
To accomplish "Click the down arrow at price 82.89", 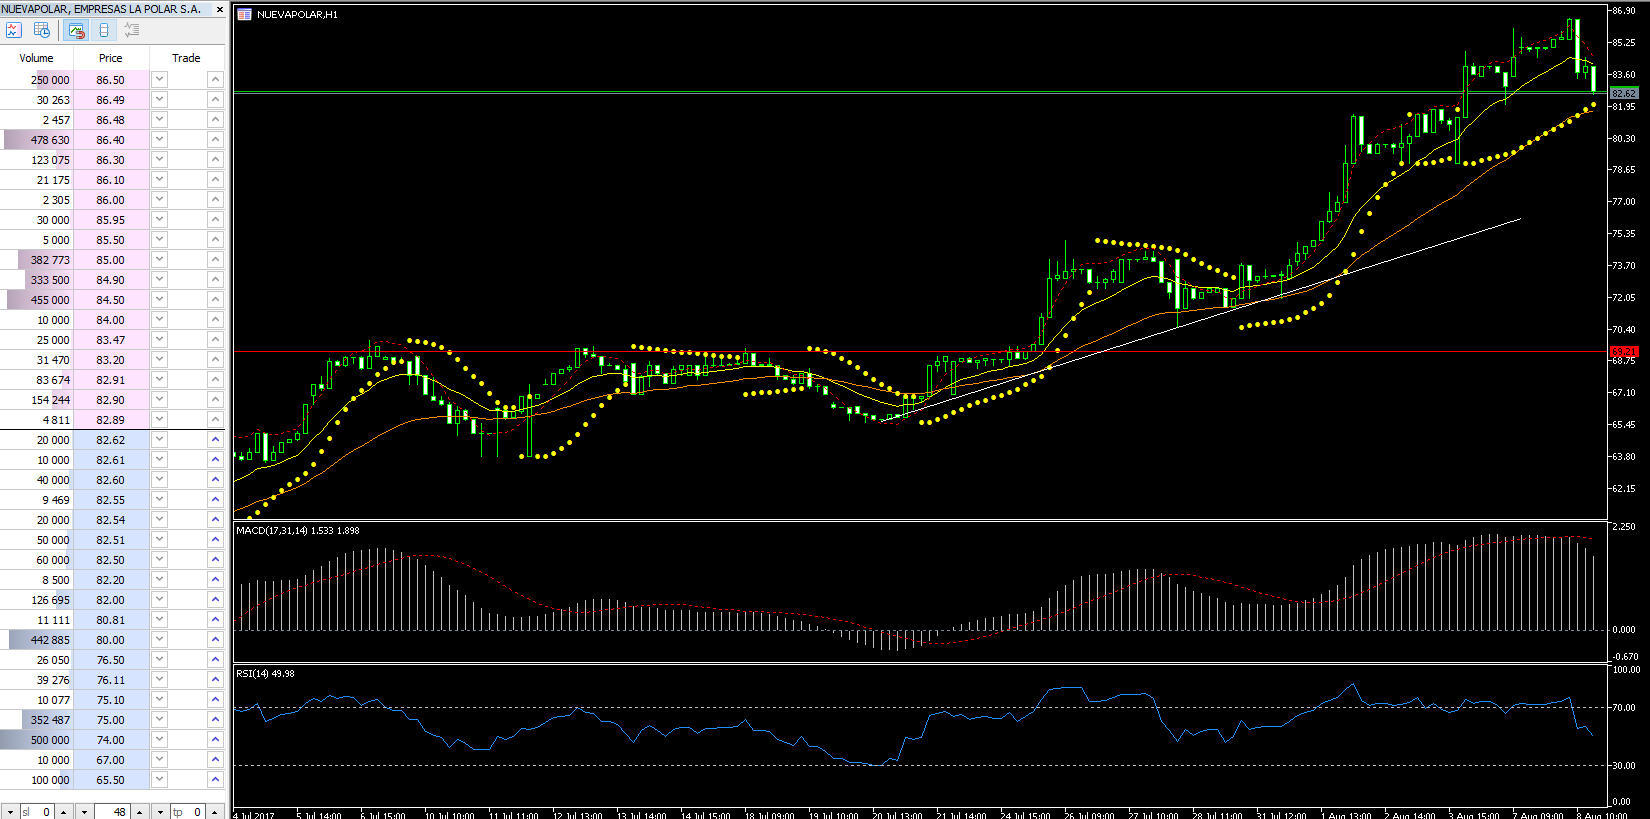I will [159, 419].
